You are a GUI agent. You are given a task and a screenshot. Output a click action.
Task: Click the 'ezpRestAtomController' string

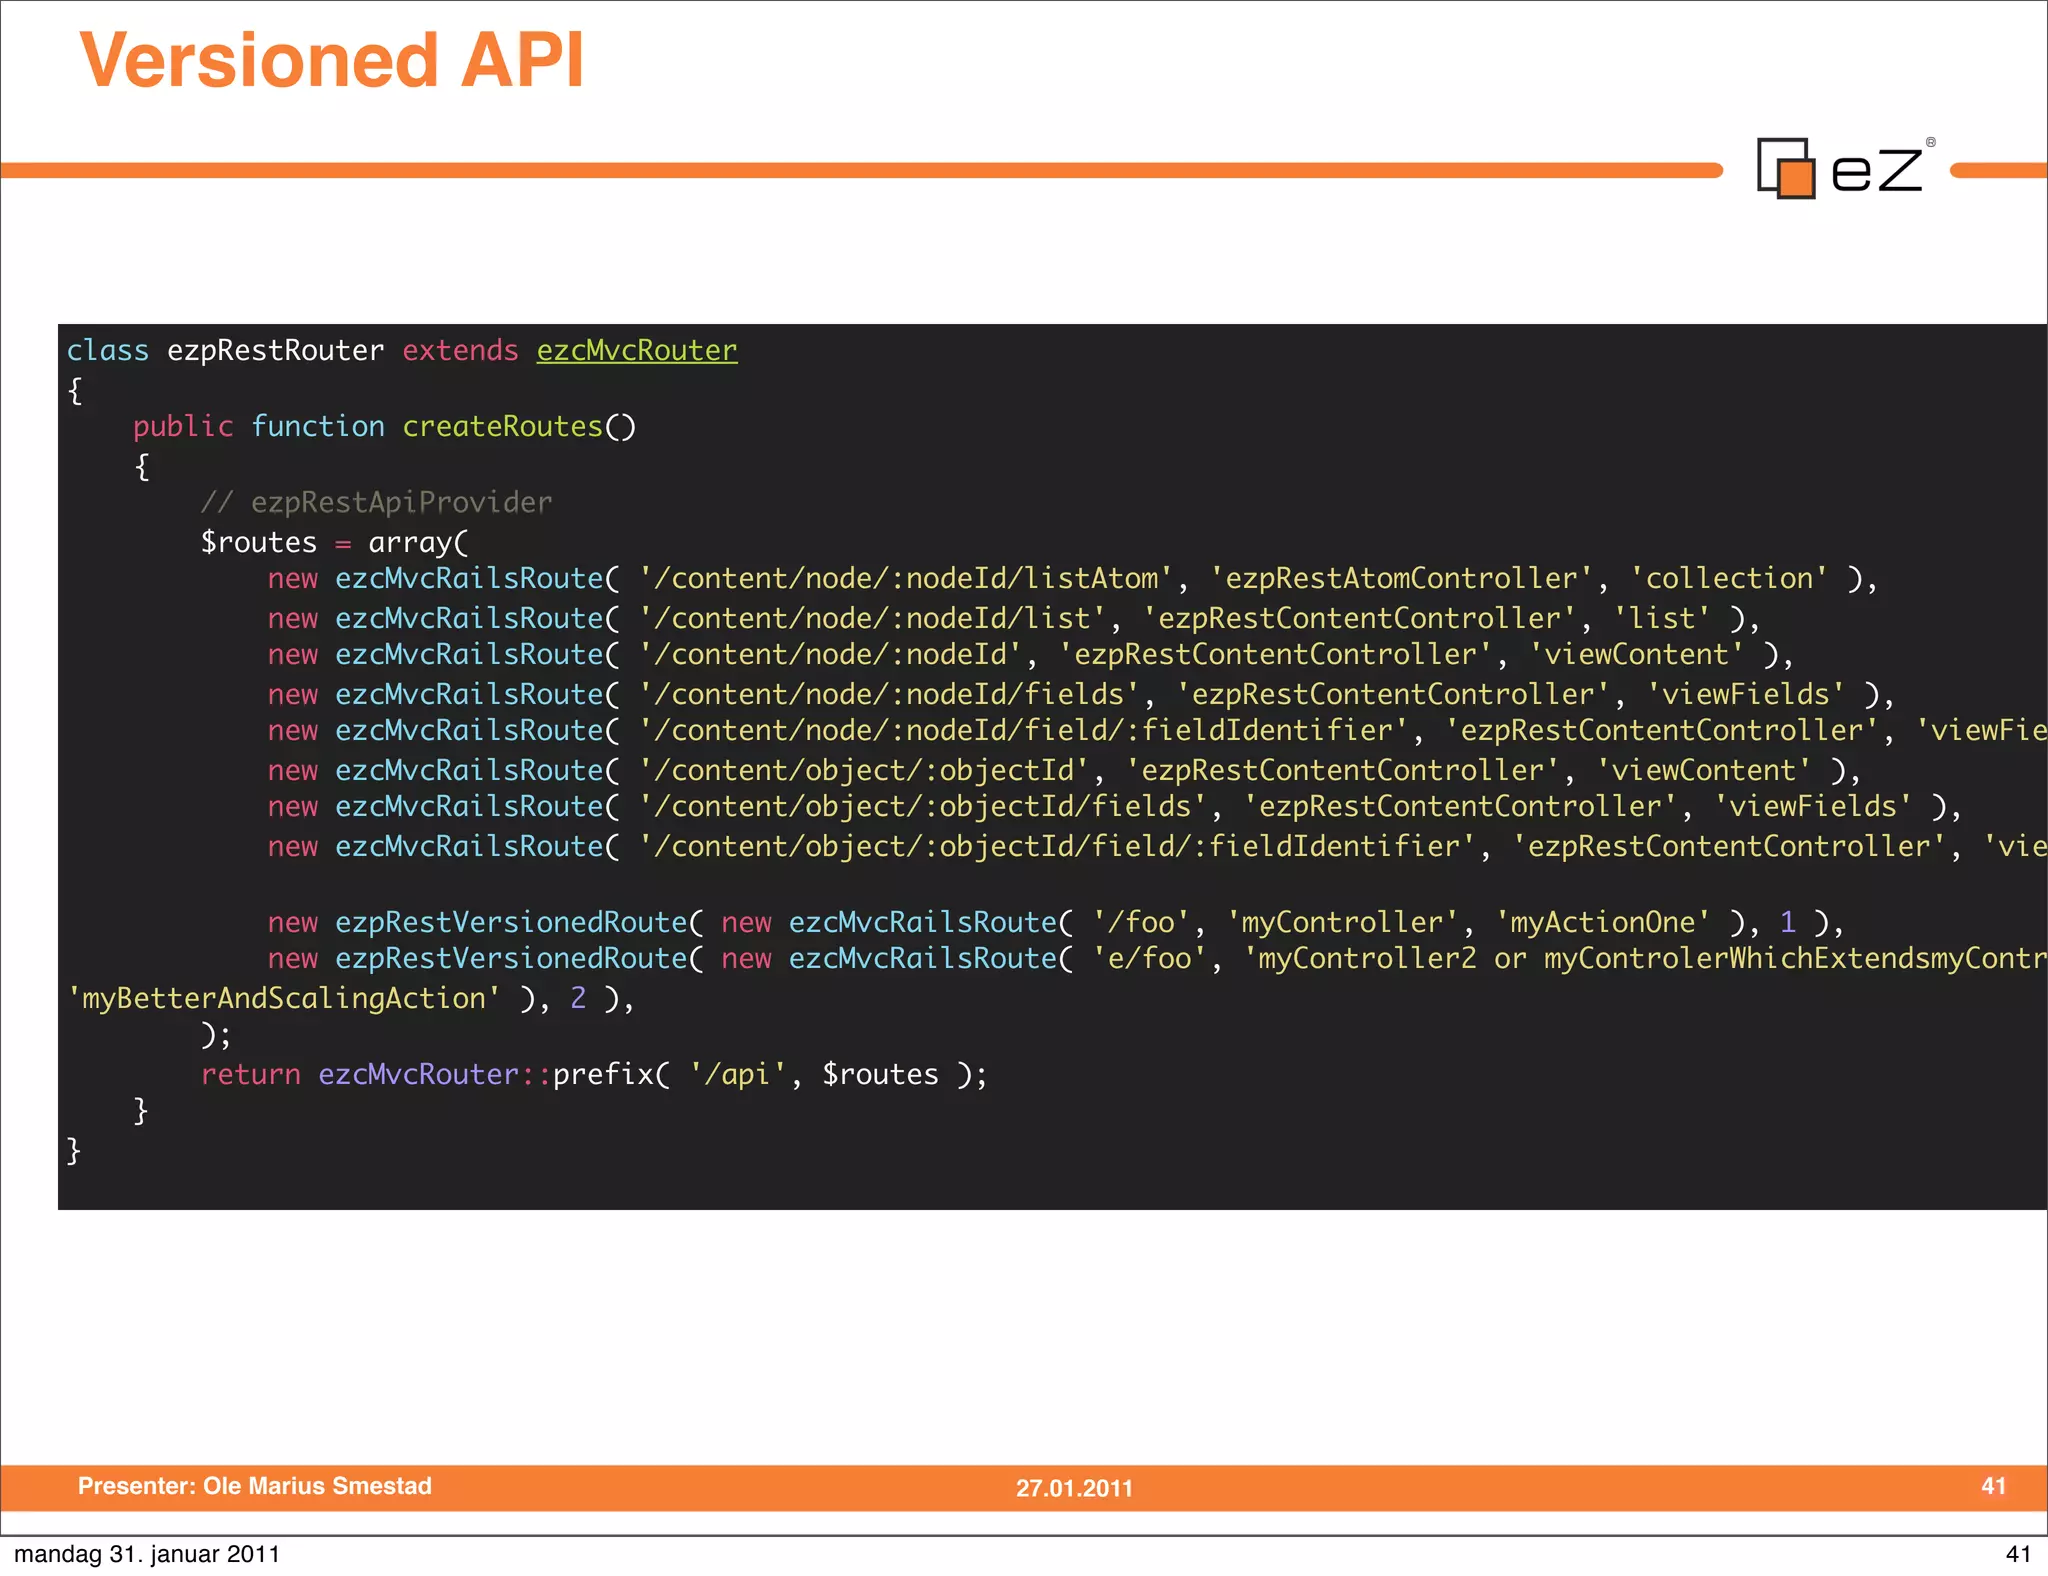click(x=1401, y=578)
